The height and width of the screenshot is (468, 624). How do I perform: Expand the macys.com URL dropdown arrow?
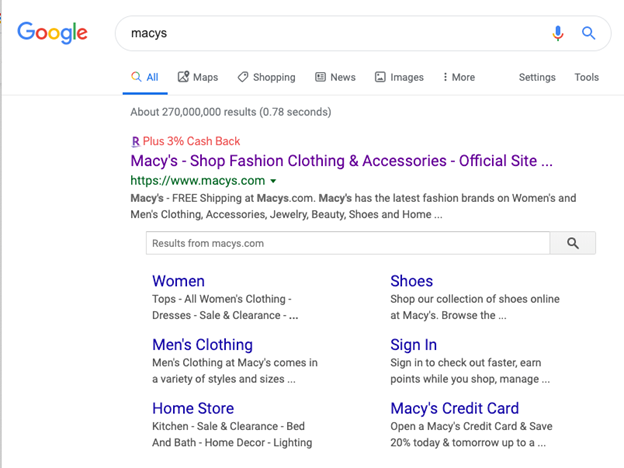[x=273, y=181]
